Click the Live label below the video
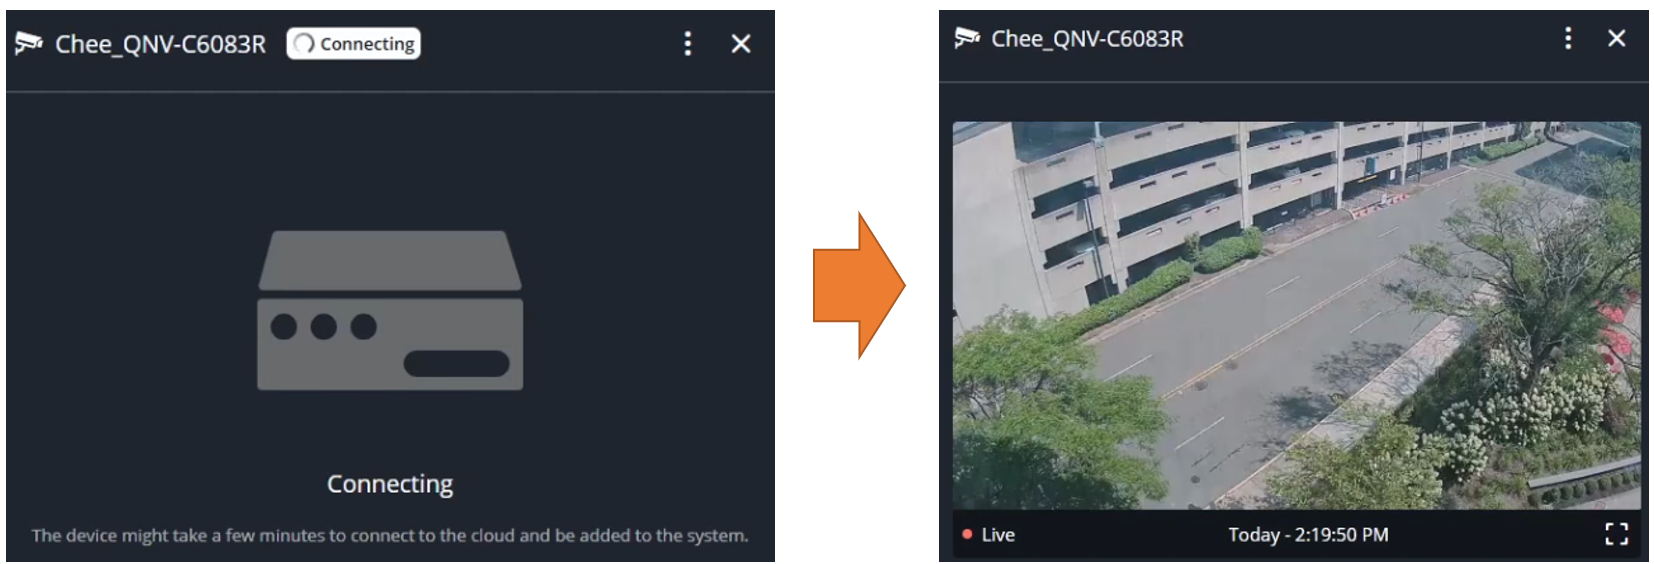The height and width of the screenshot is (564, 1654). (x=998, y=535)
